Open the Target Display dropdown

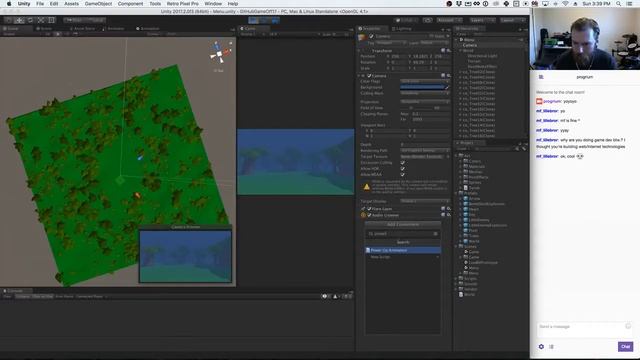tap(424, 201)
